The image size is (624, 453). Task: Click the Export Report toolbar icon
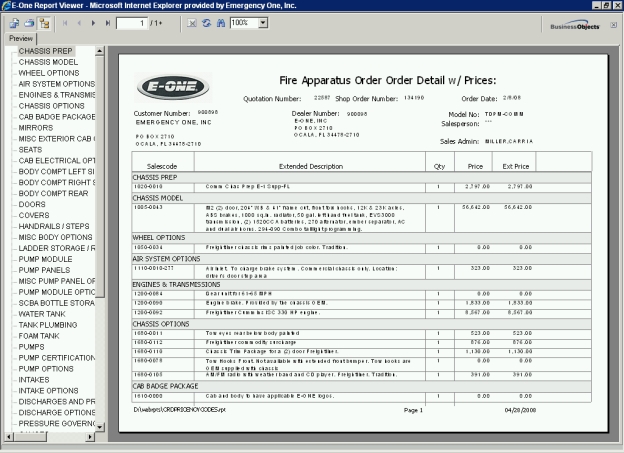[14, 23]
